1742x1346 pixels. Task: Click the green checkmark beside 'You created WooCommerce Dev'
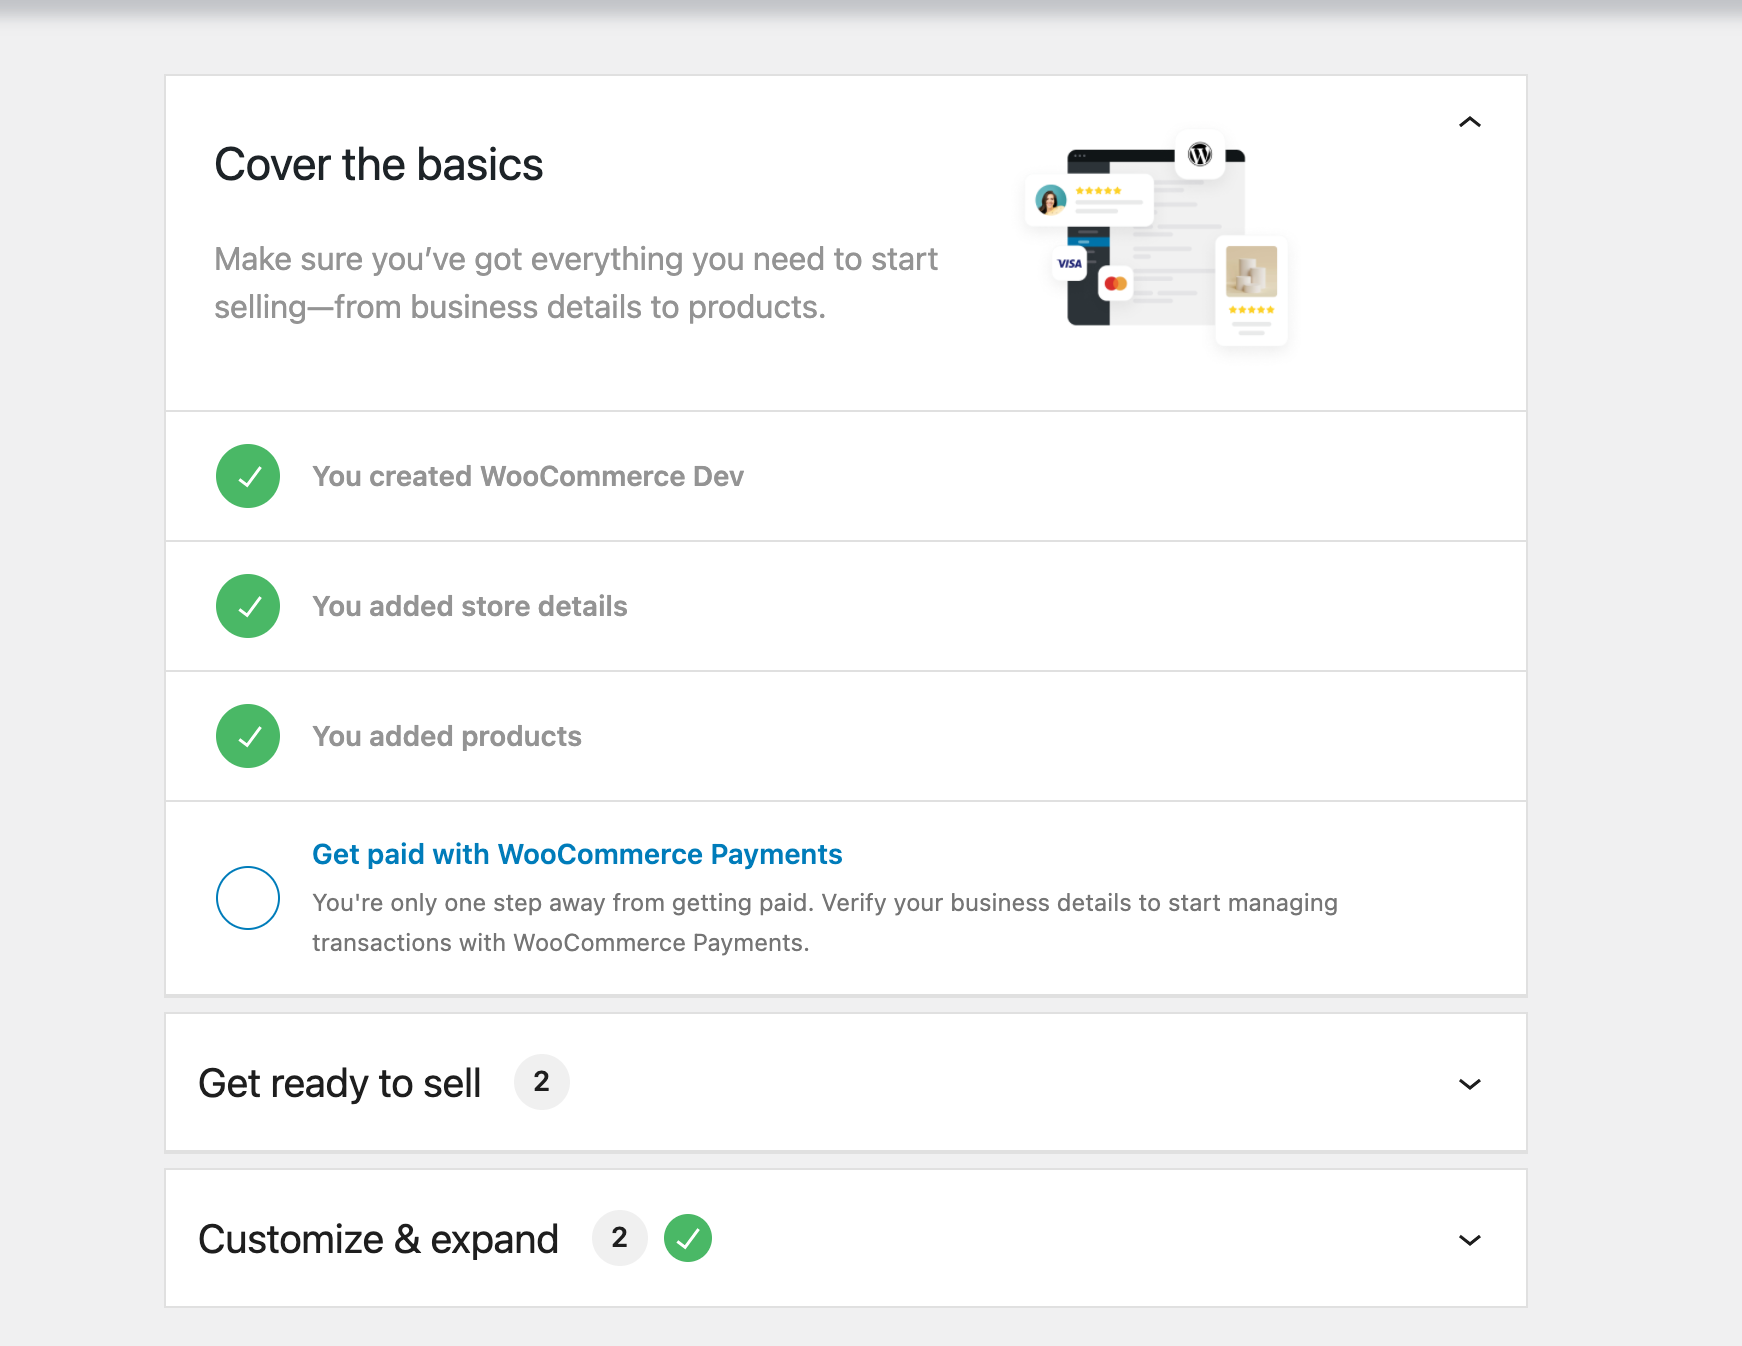(x=247, y=476)
